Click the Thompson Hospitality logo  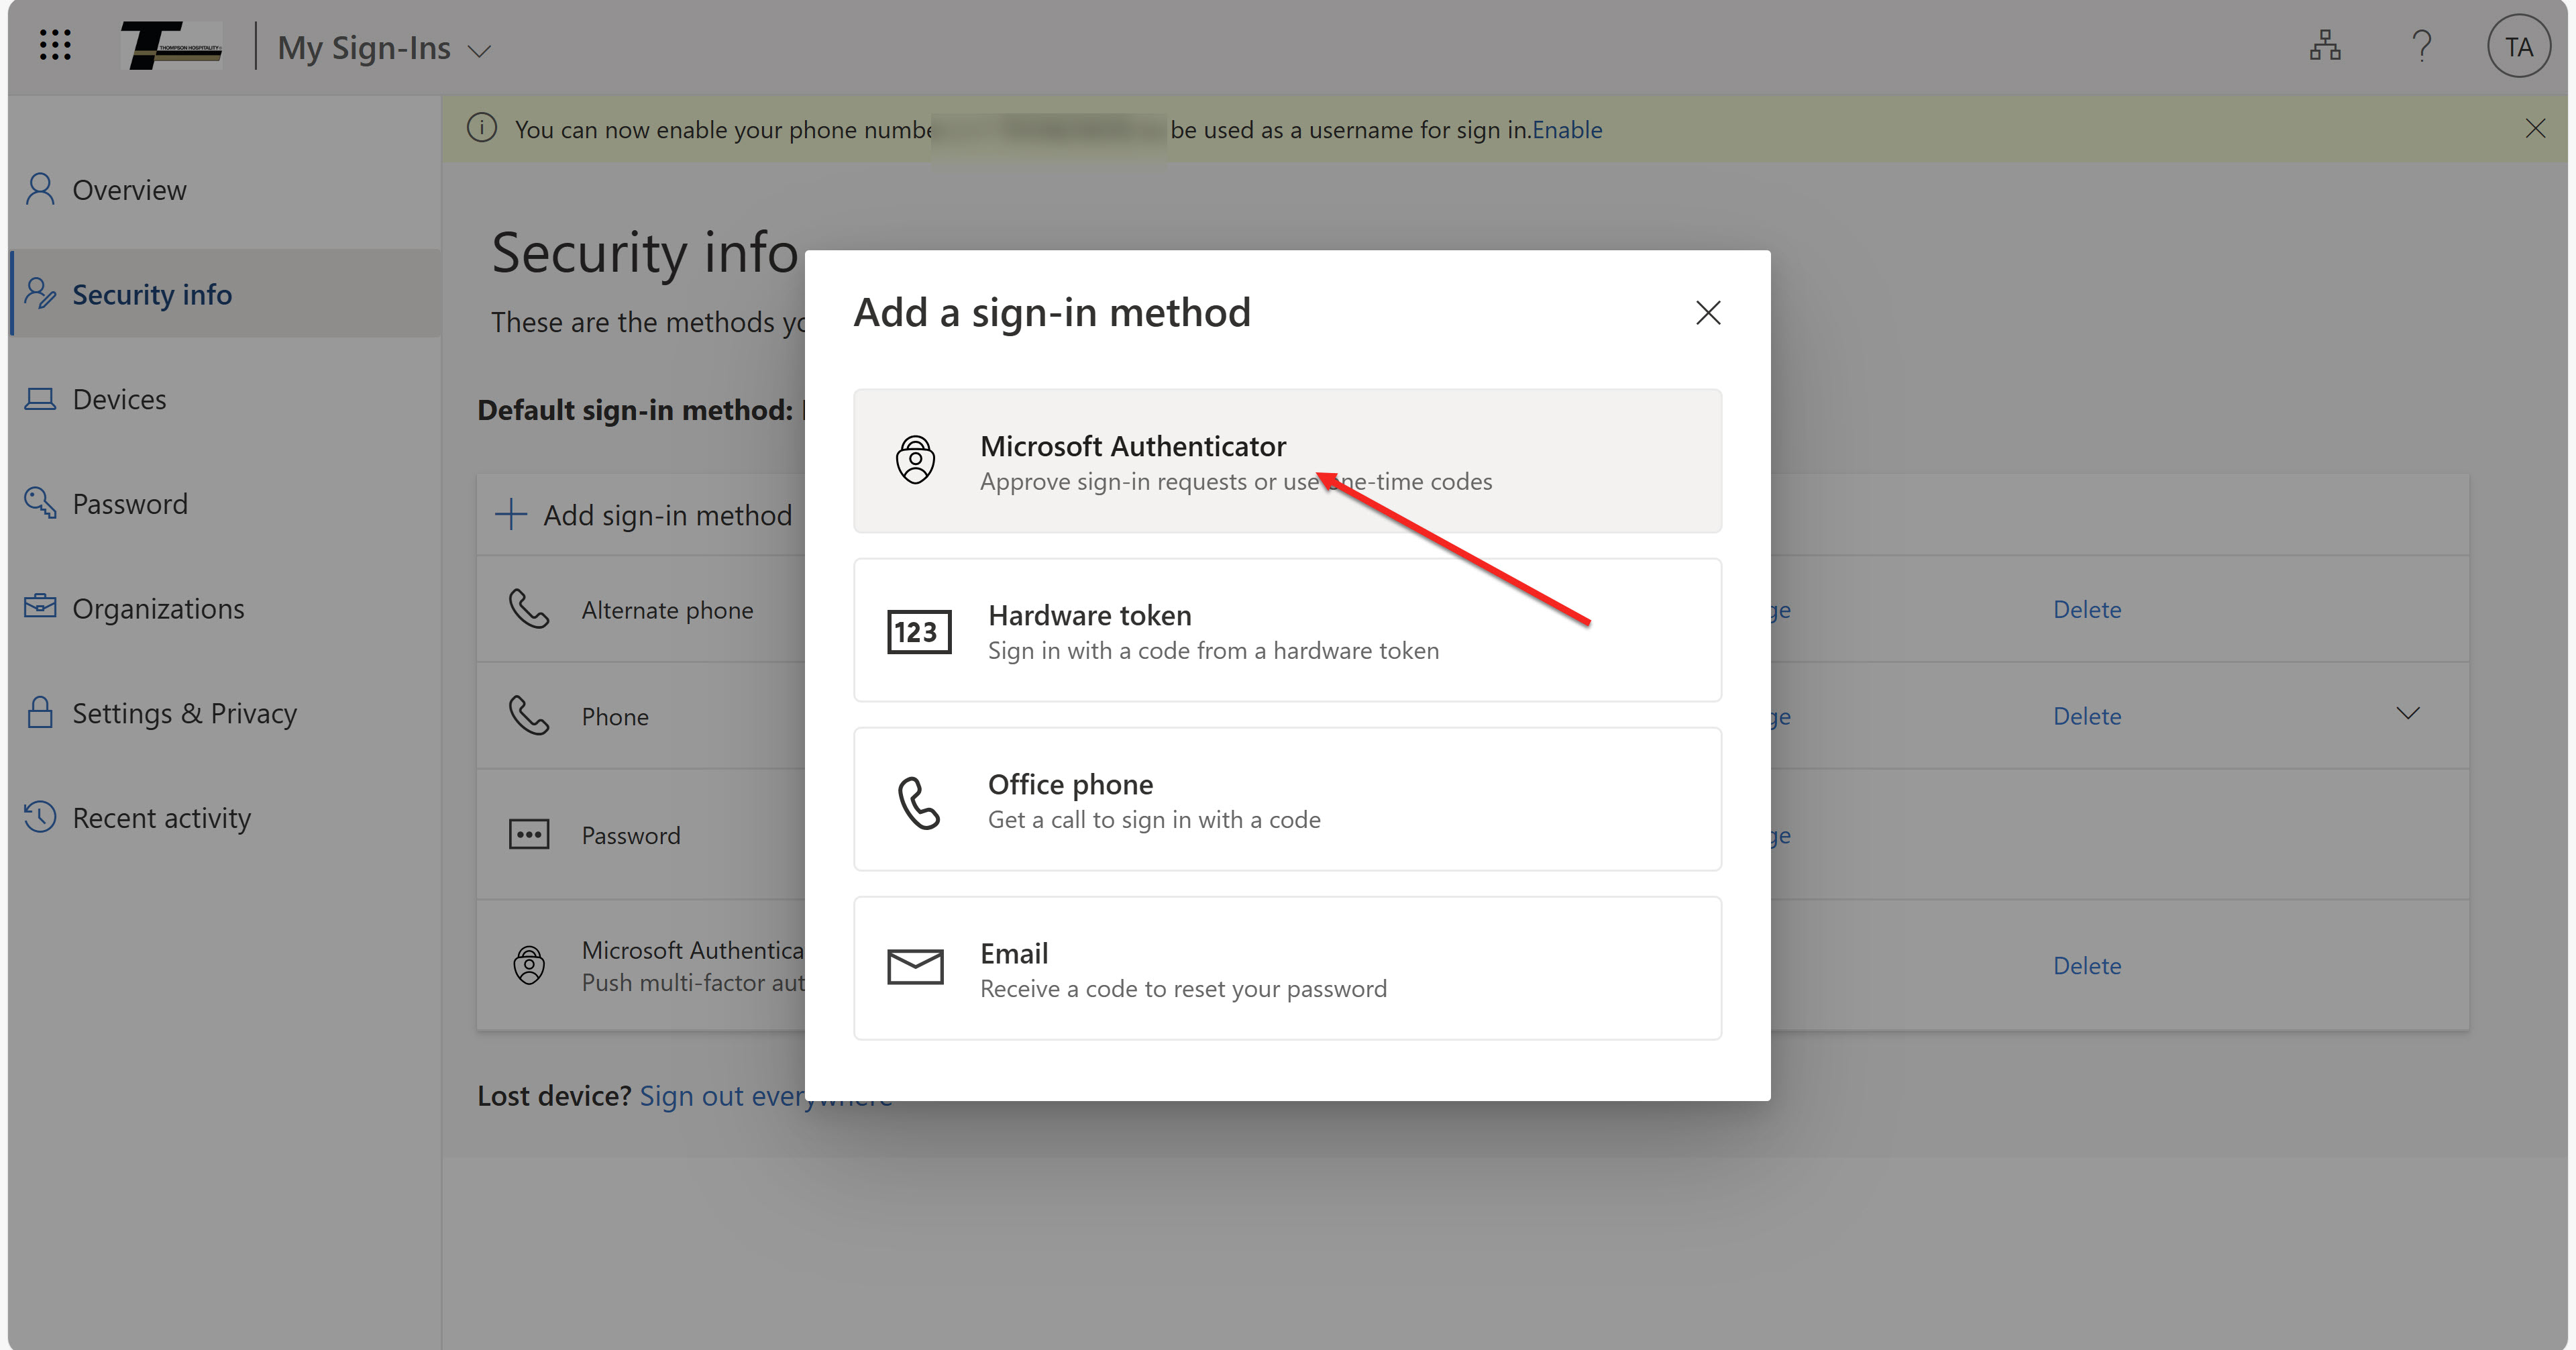pyautogui.click(x=172, y=45)
